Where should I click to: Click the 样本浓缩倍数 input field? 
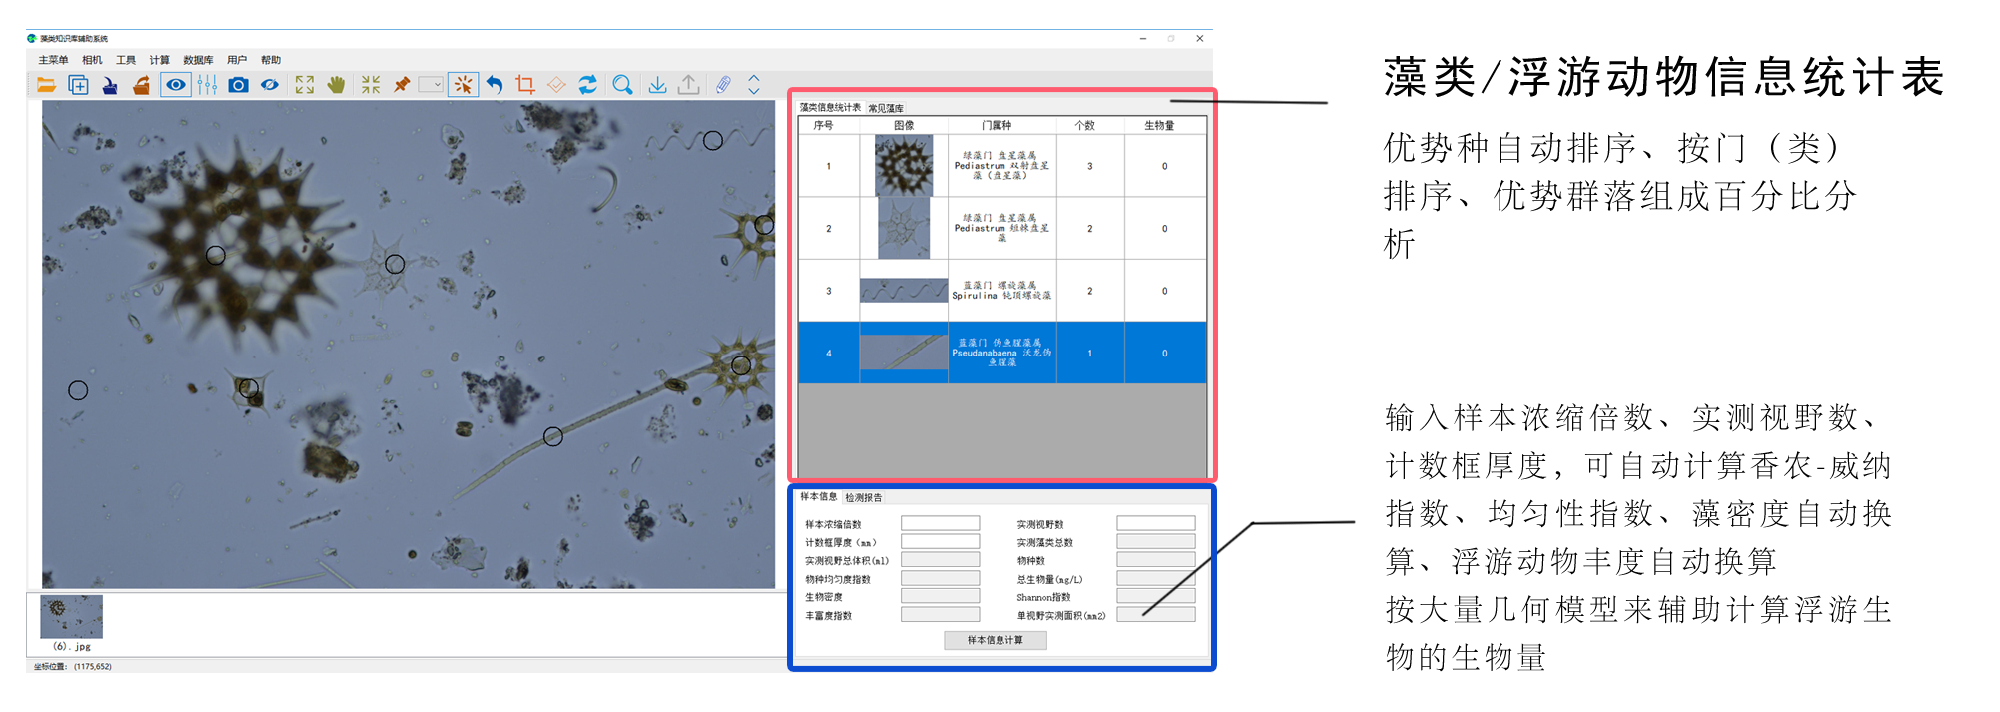click(x=940, y=523)
